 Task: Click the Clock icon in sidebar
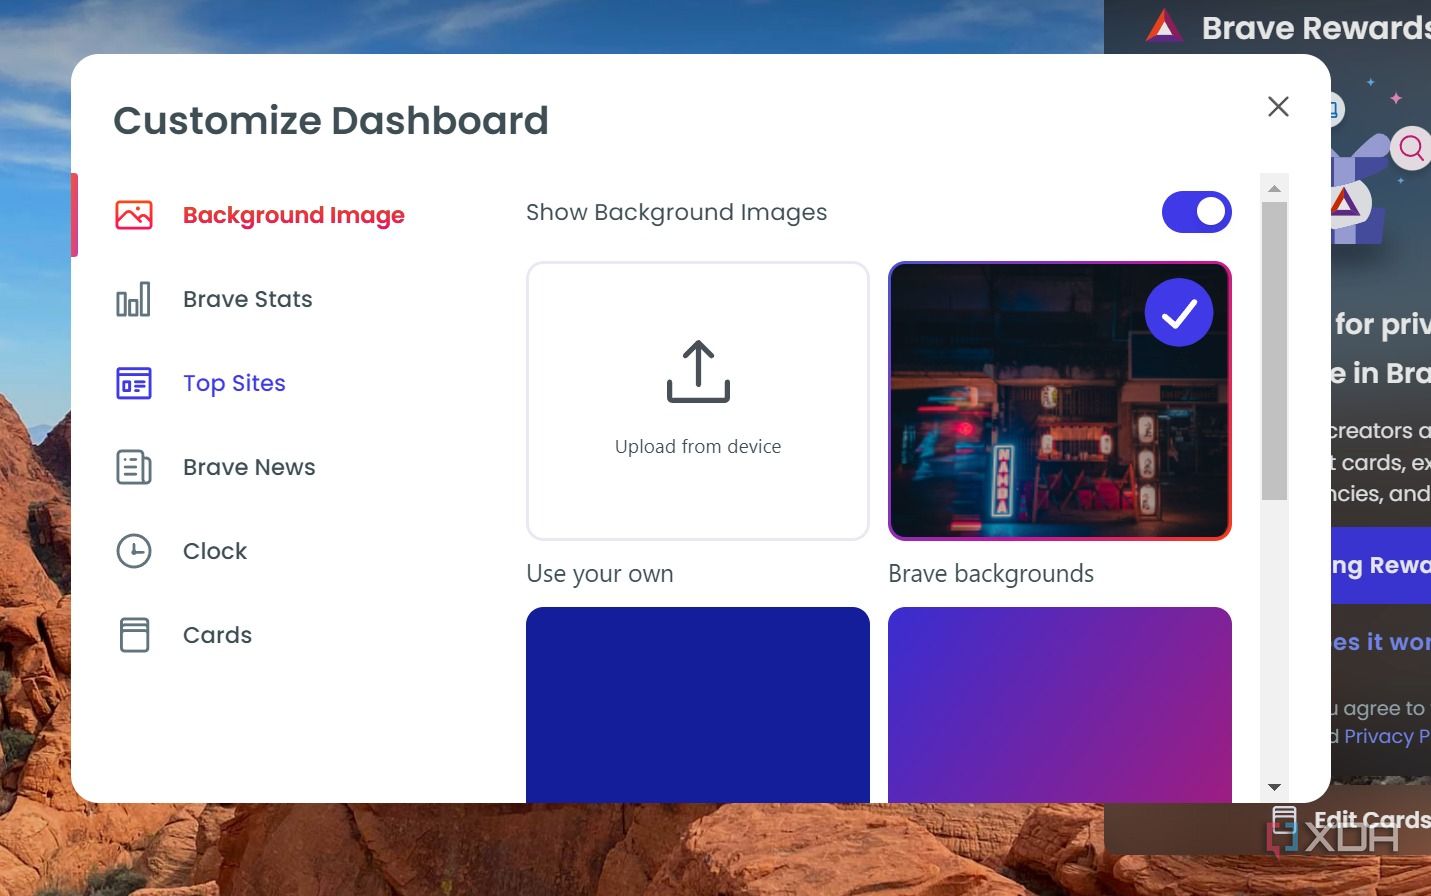134,551
